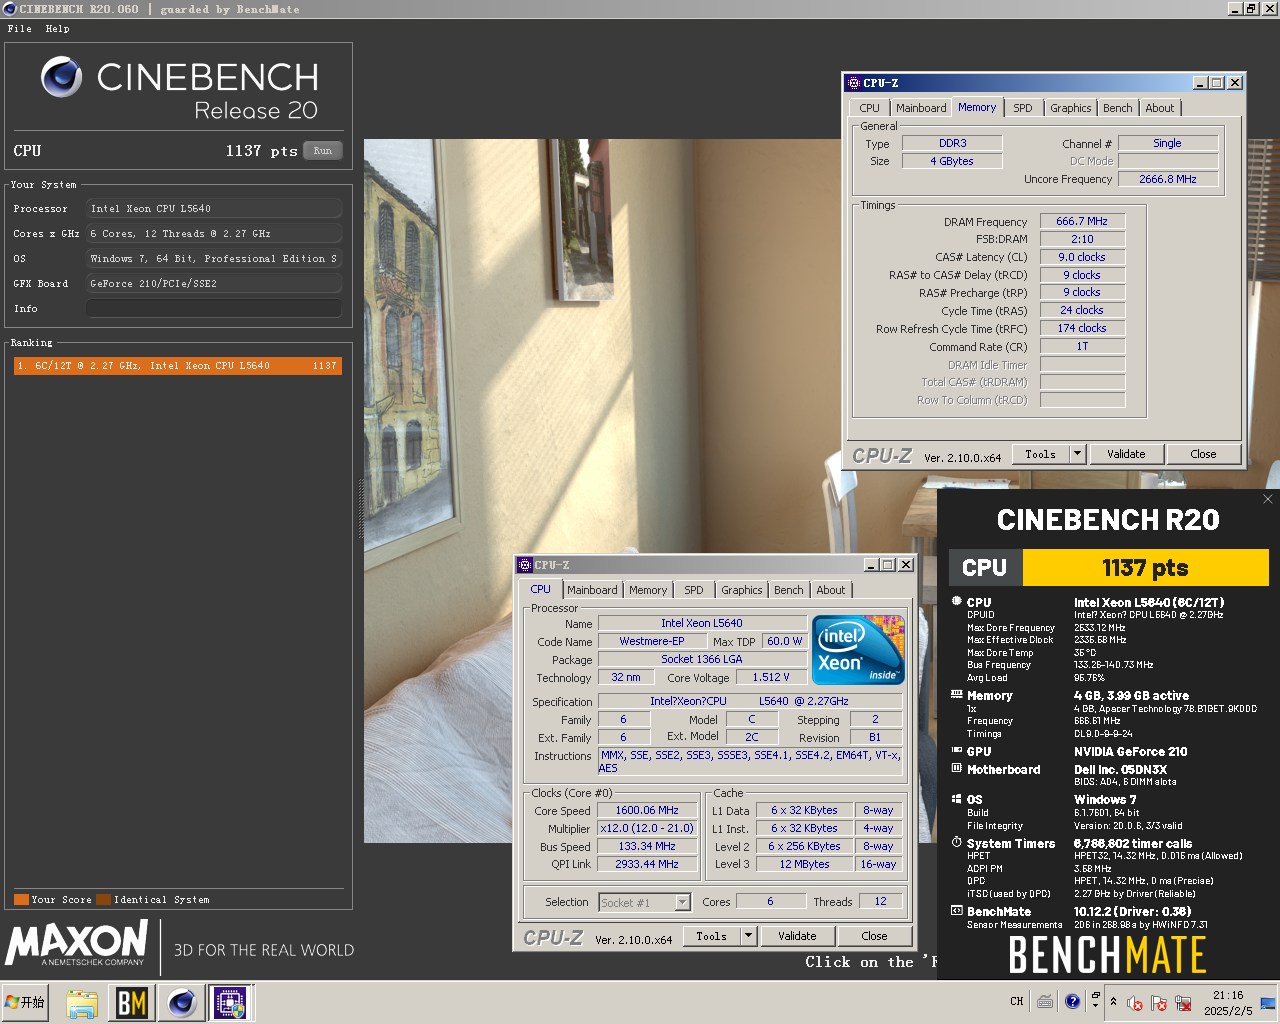
Task: Click the MAXON logo
Action: [x=77, y=944]
